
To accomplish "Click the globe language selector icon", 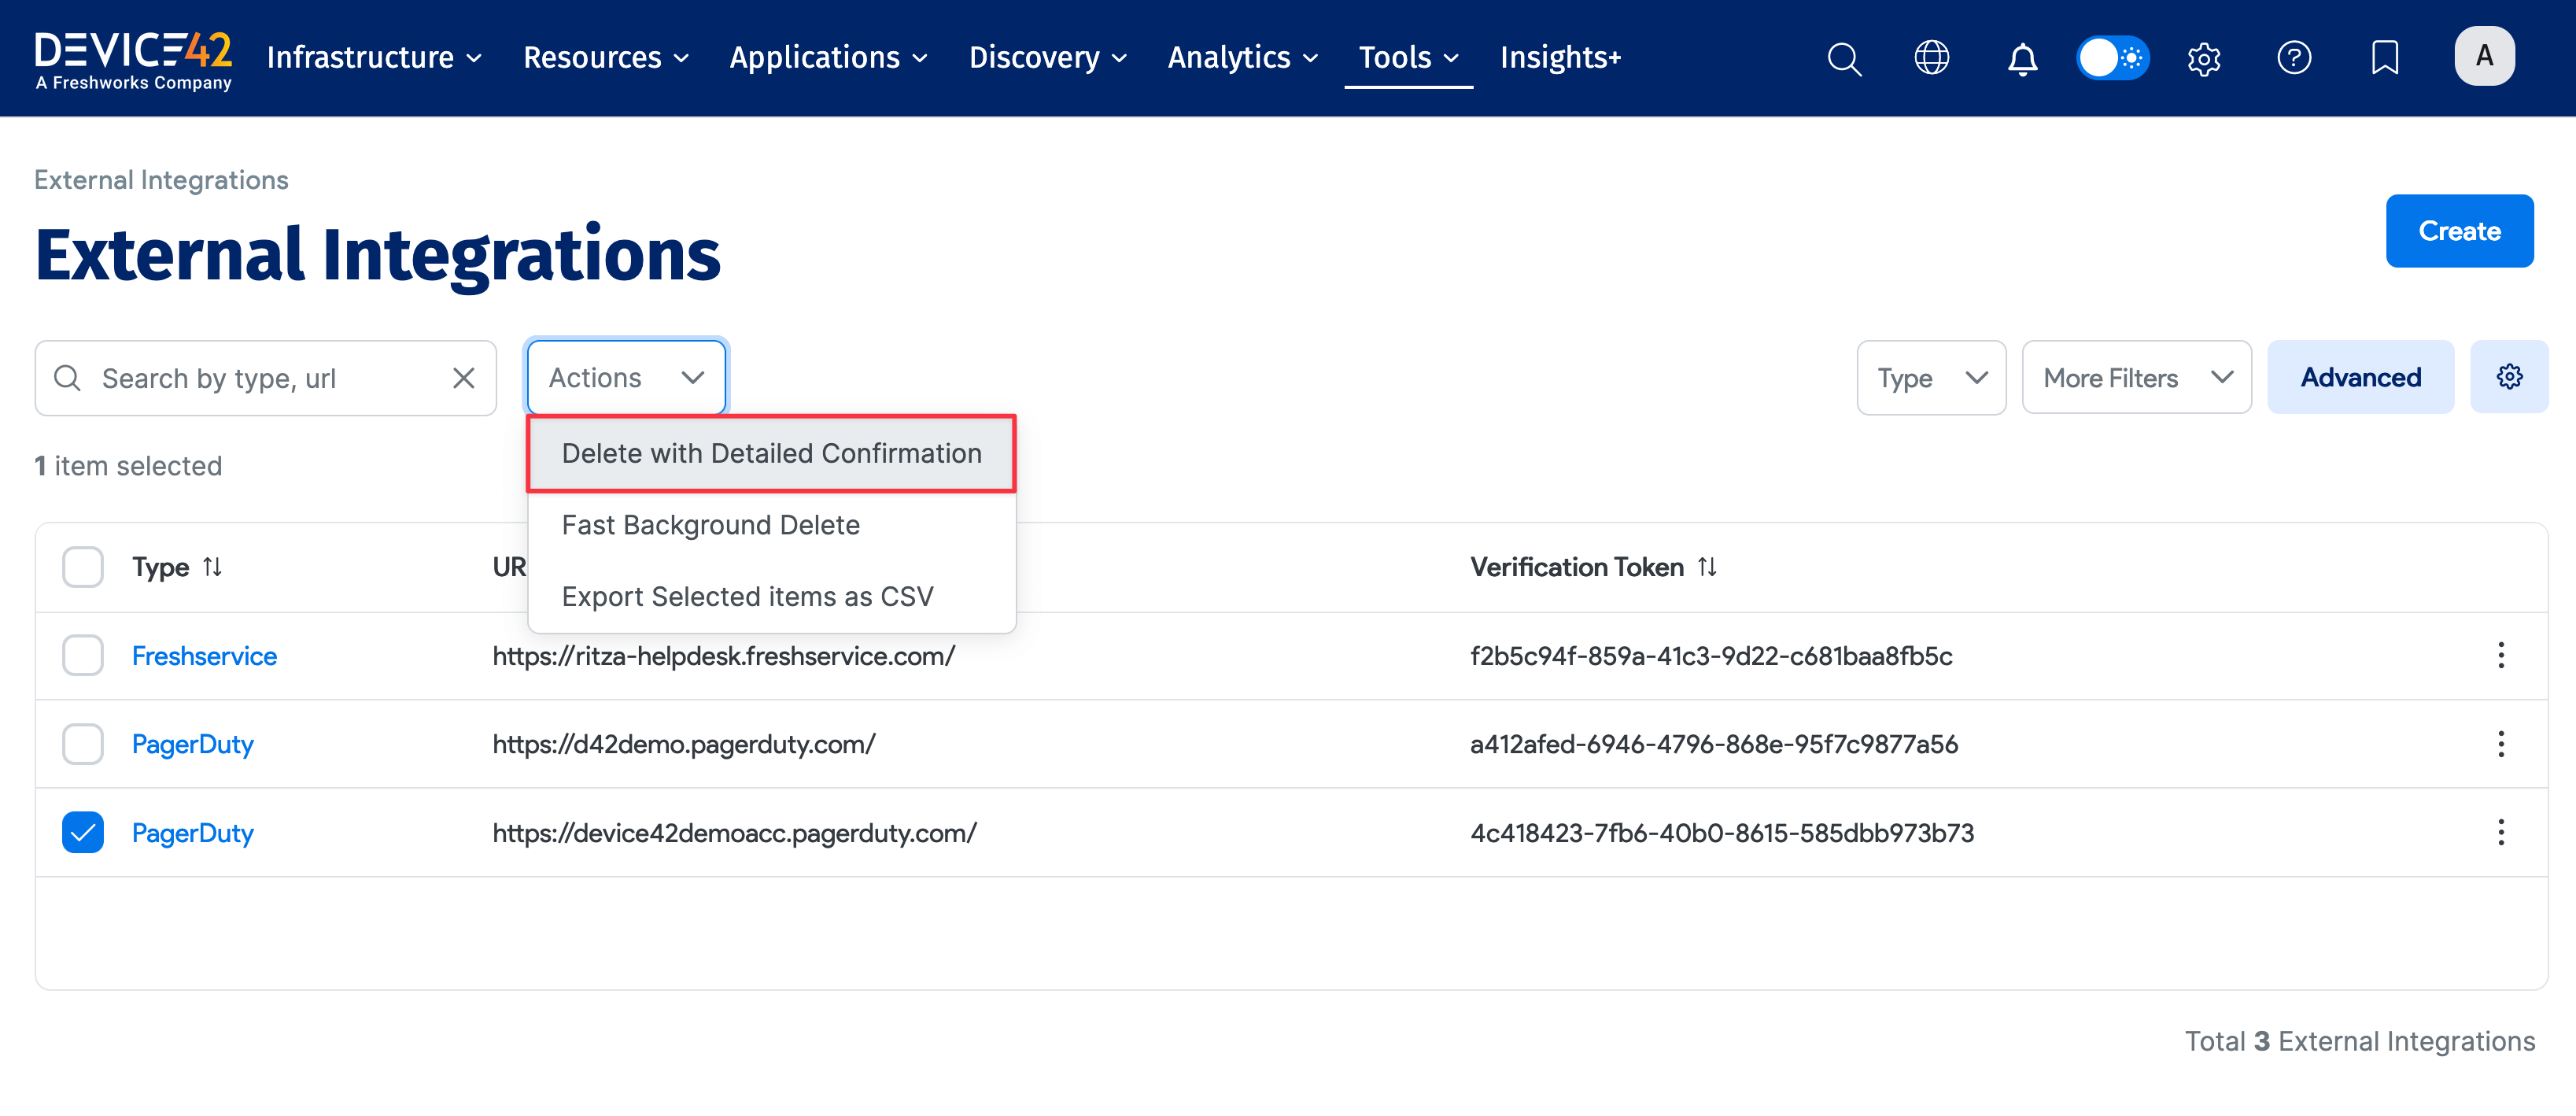I will pos(1932,58).
